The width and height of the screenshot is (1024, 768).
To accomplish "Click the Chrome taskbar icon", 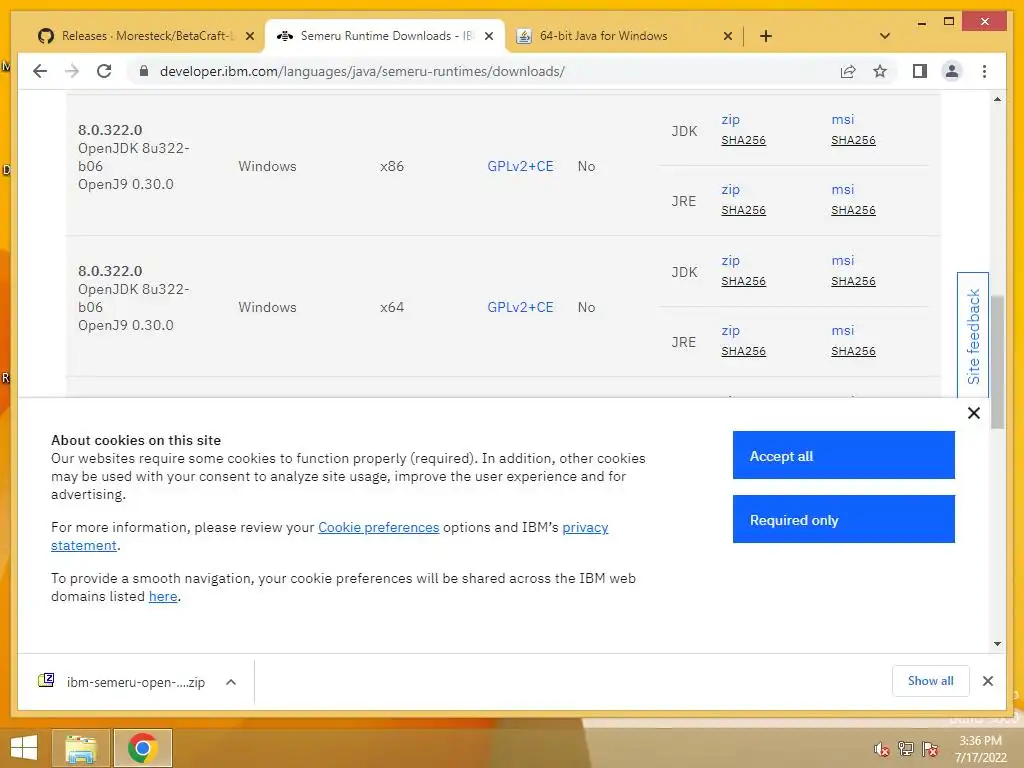I will coord(142,748).
